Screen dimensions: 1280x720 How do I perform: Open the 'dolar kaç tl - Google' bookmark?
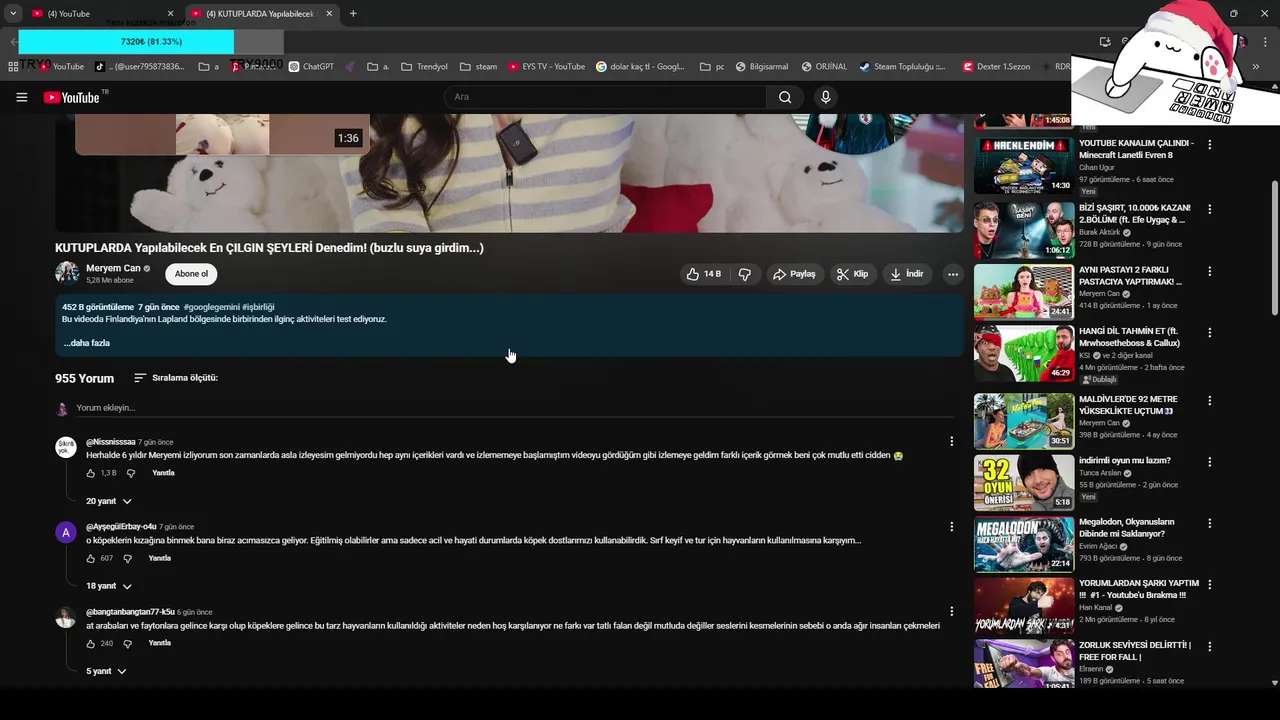coord(640,67)
